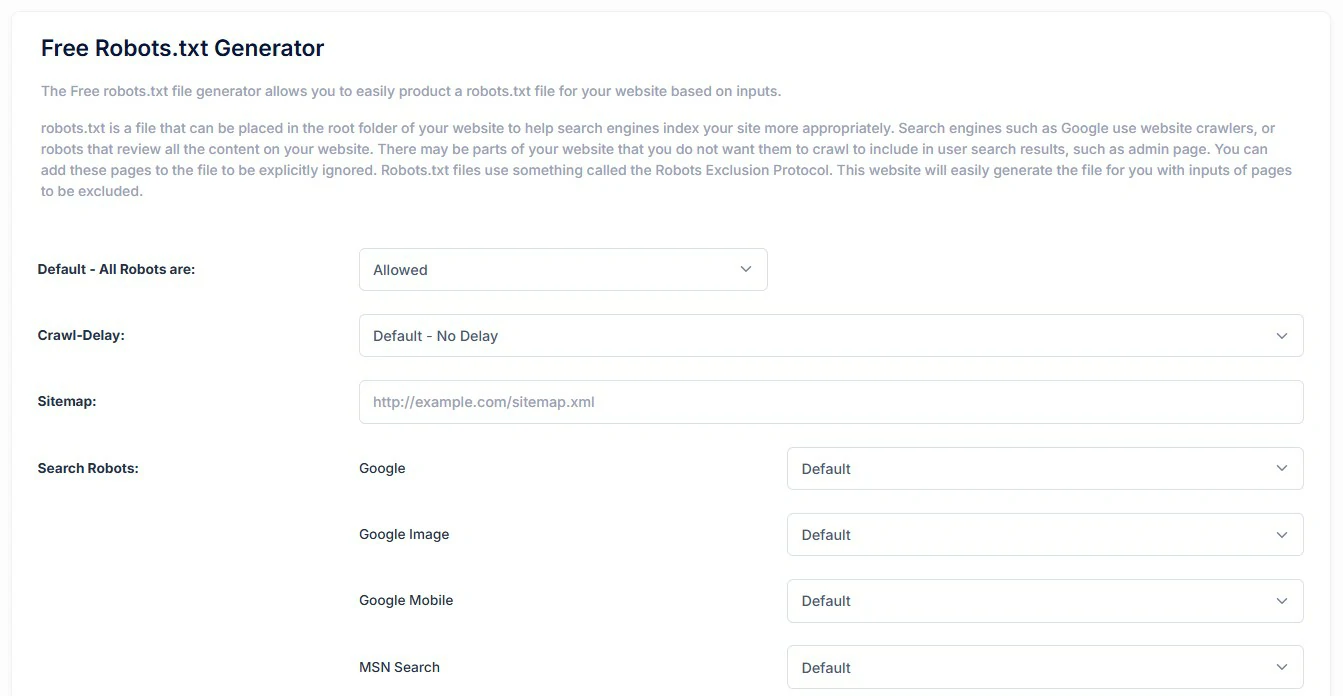Image resolution: width=1343 pixels, height=696 pixels.
Task: Open the Google Image Default dropdown
Action: coord(1045,534)
